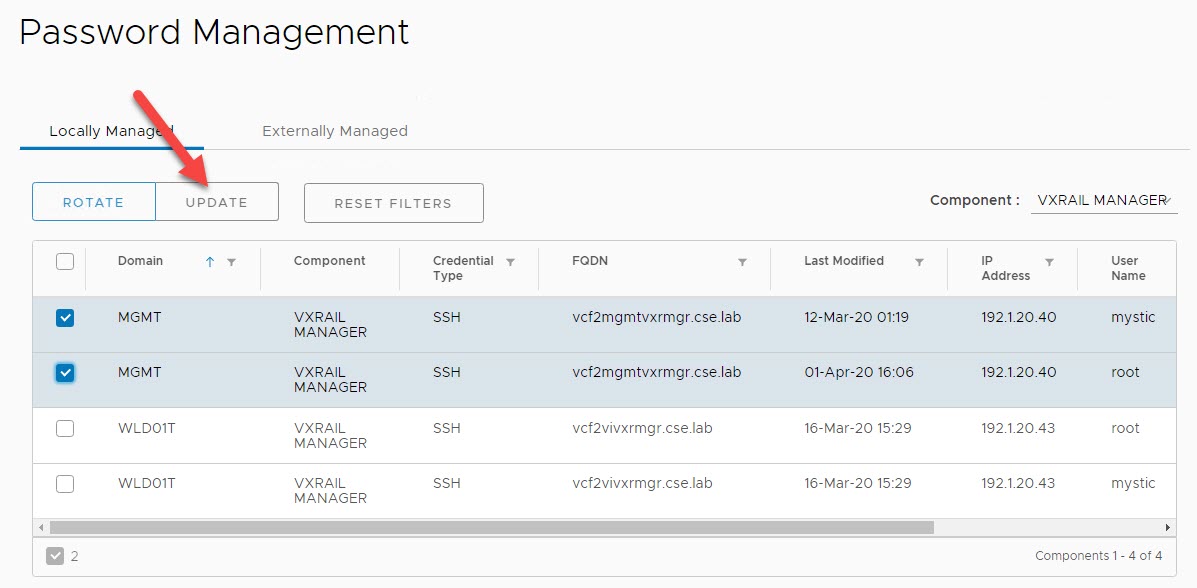Check the WLD01T root row checkbox
Screen dimensions: 1197x588
(x=65, y=428)
